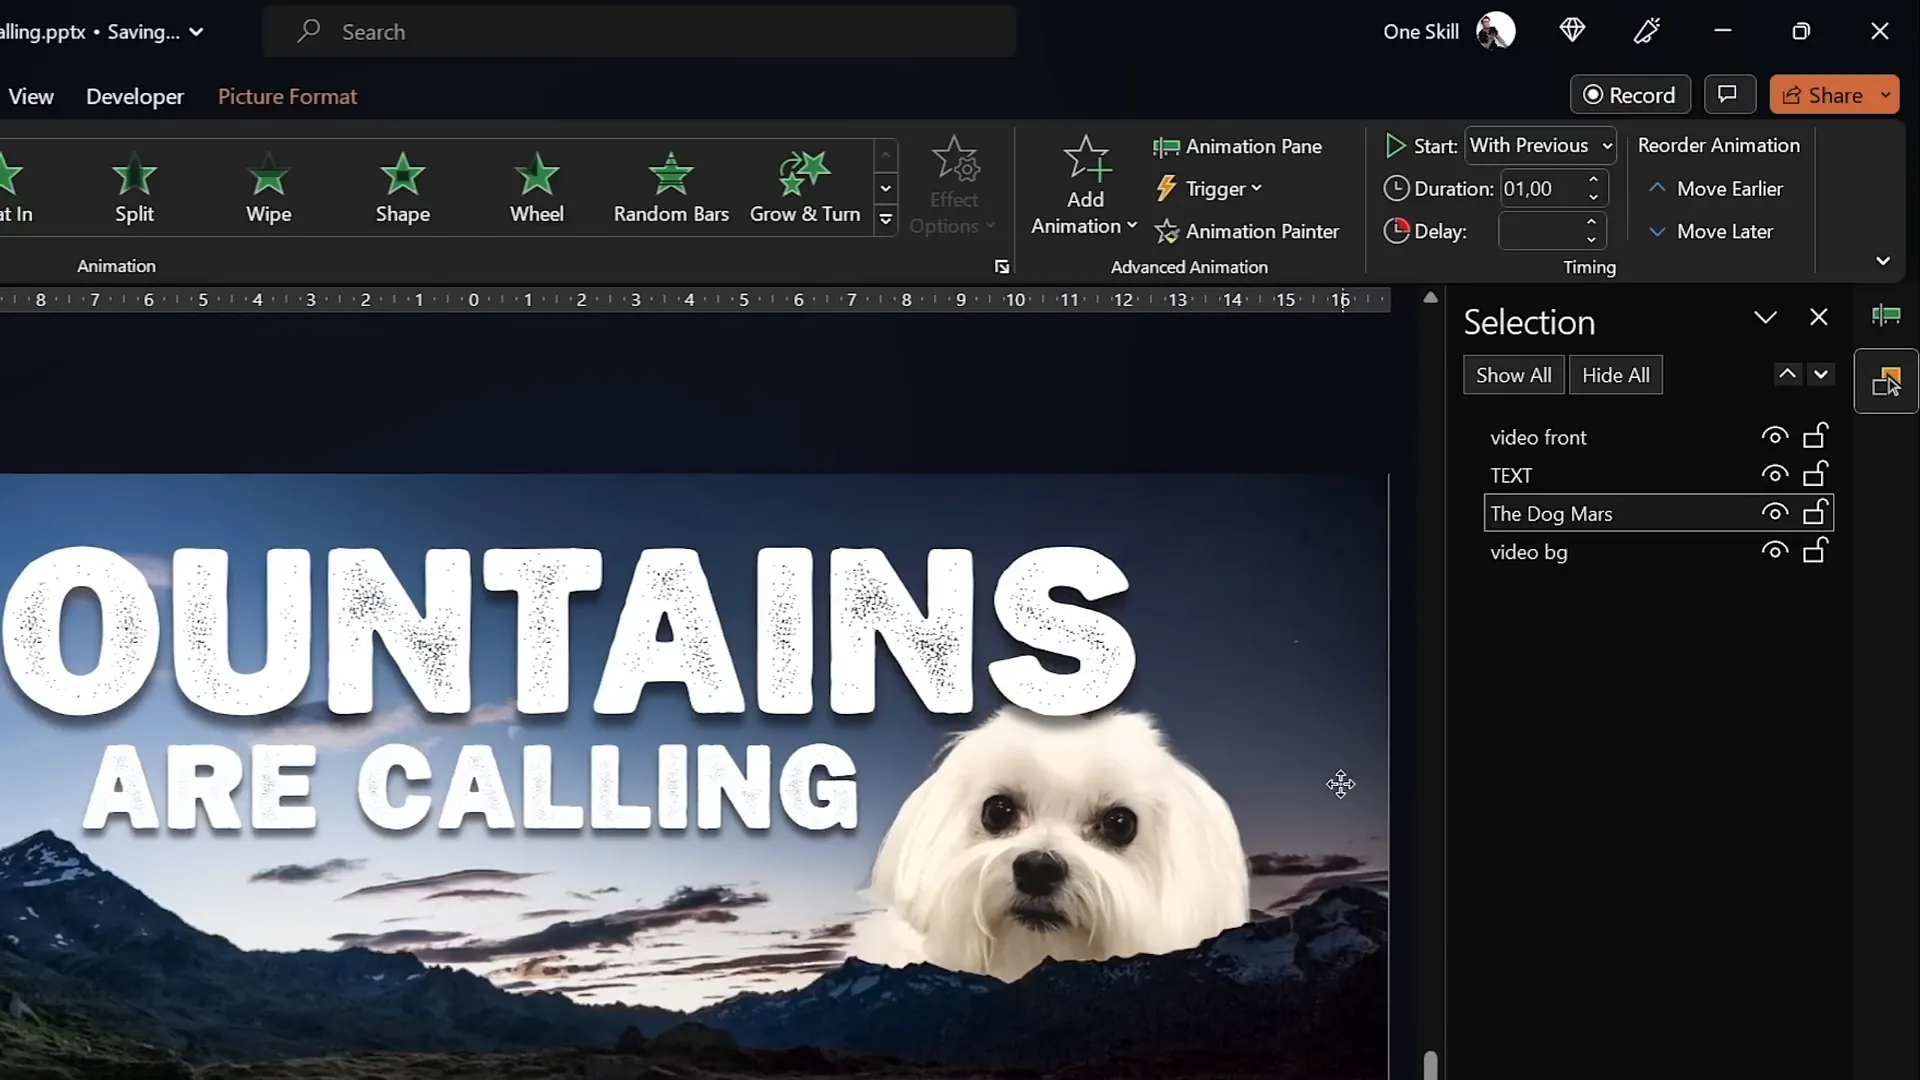Lock the video bg object
This screenshot has width=1920, height=1080.
point(1816,551)
